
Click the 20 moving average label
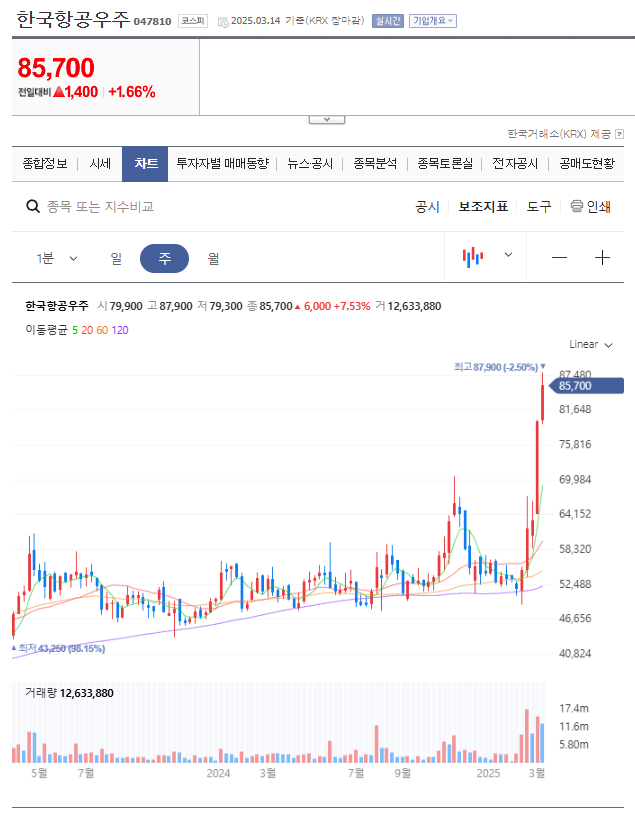pyautogui.click(x=87, y=330)
